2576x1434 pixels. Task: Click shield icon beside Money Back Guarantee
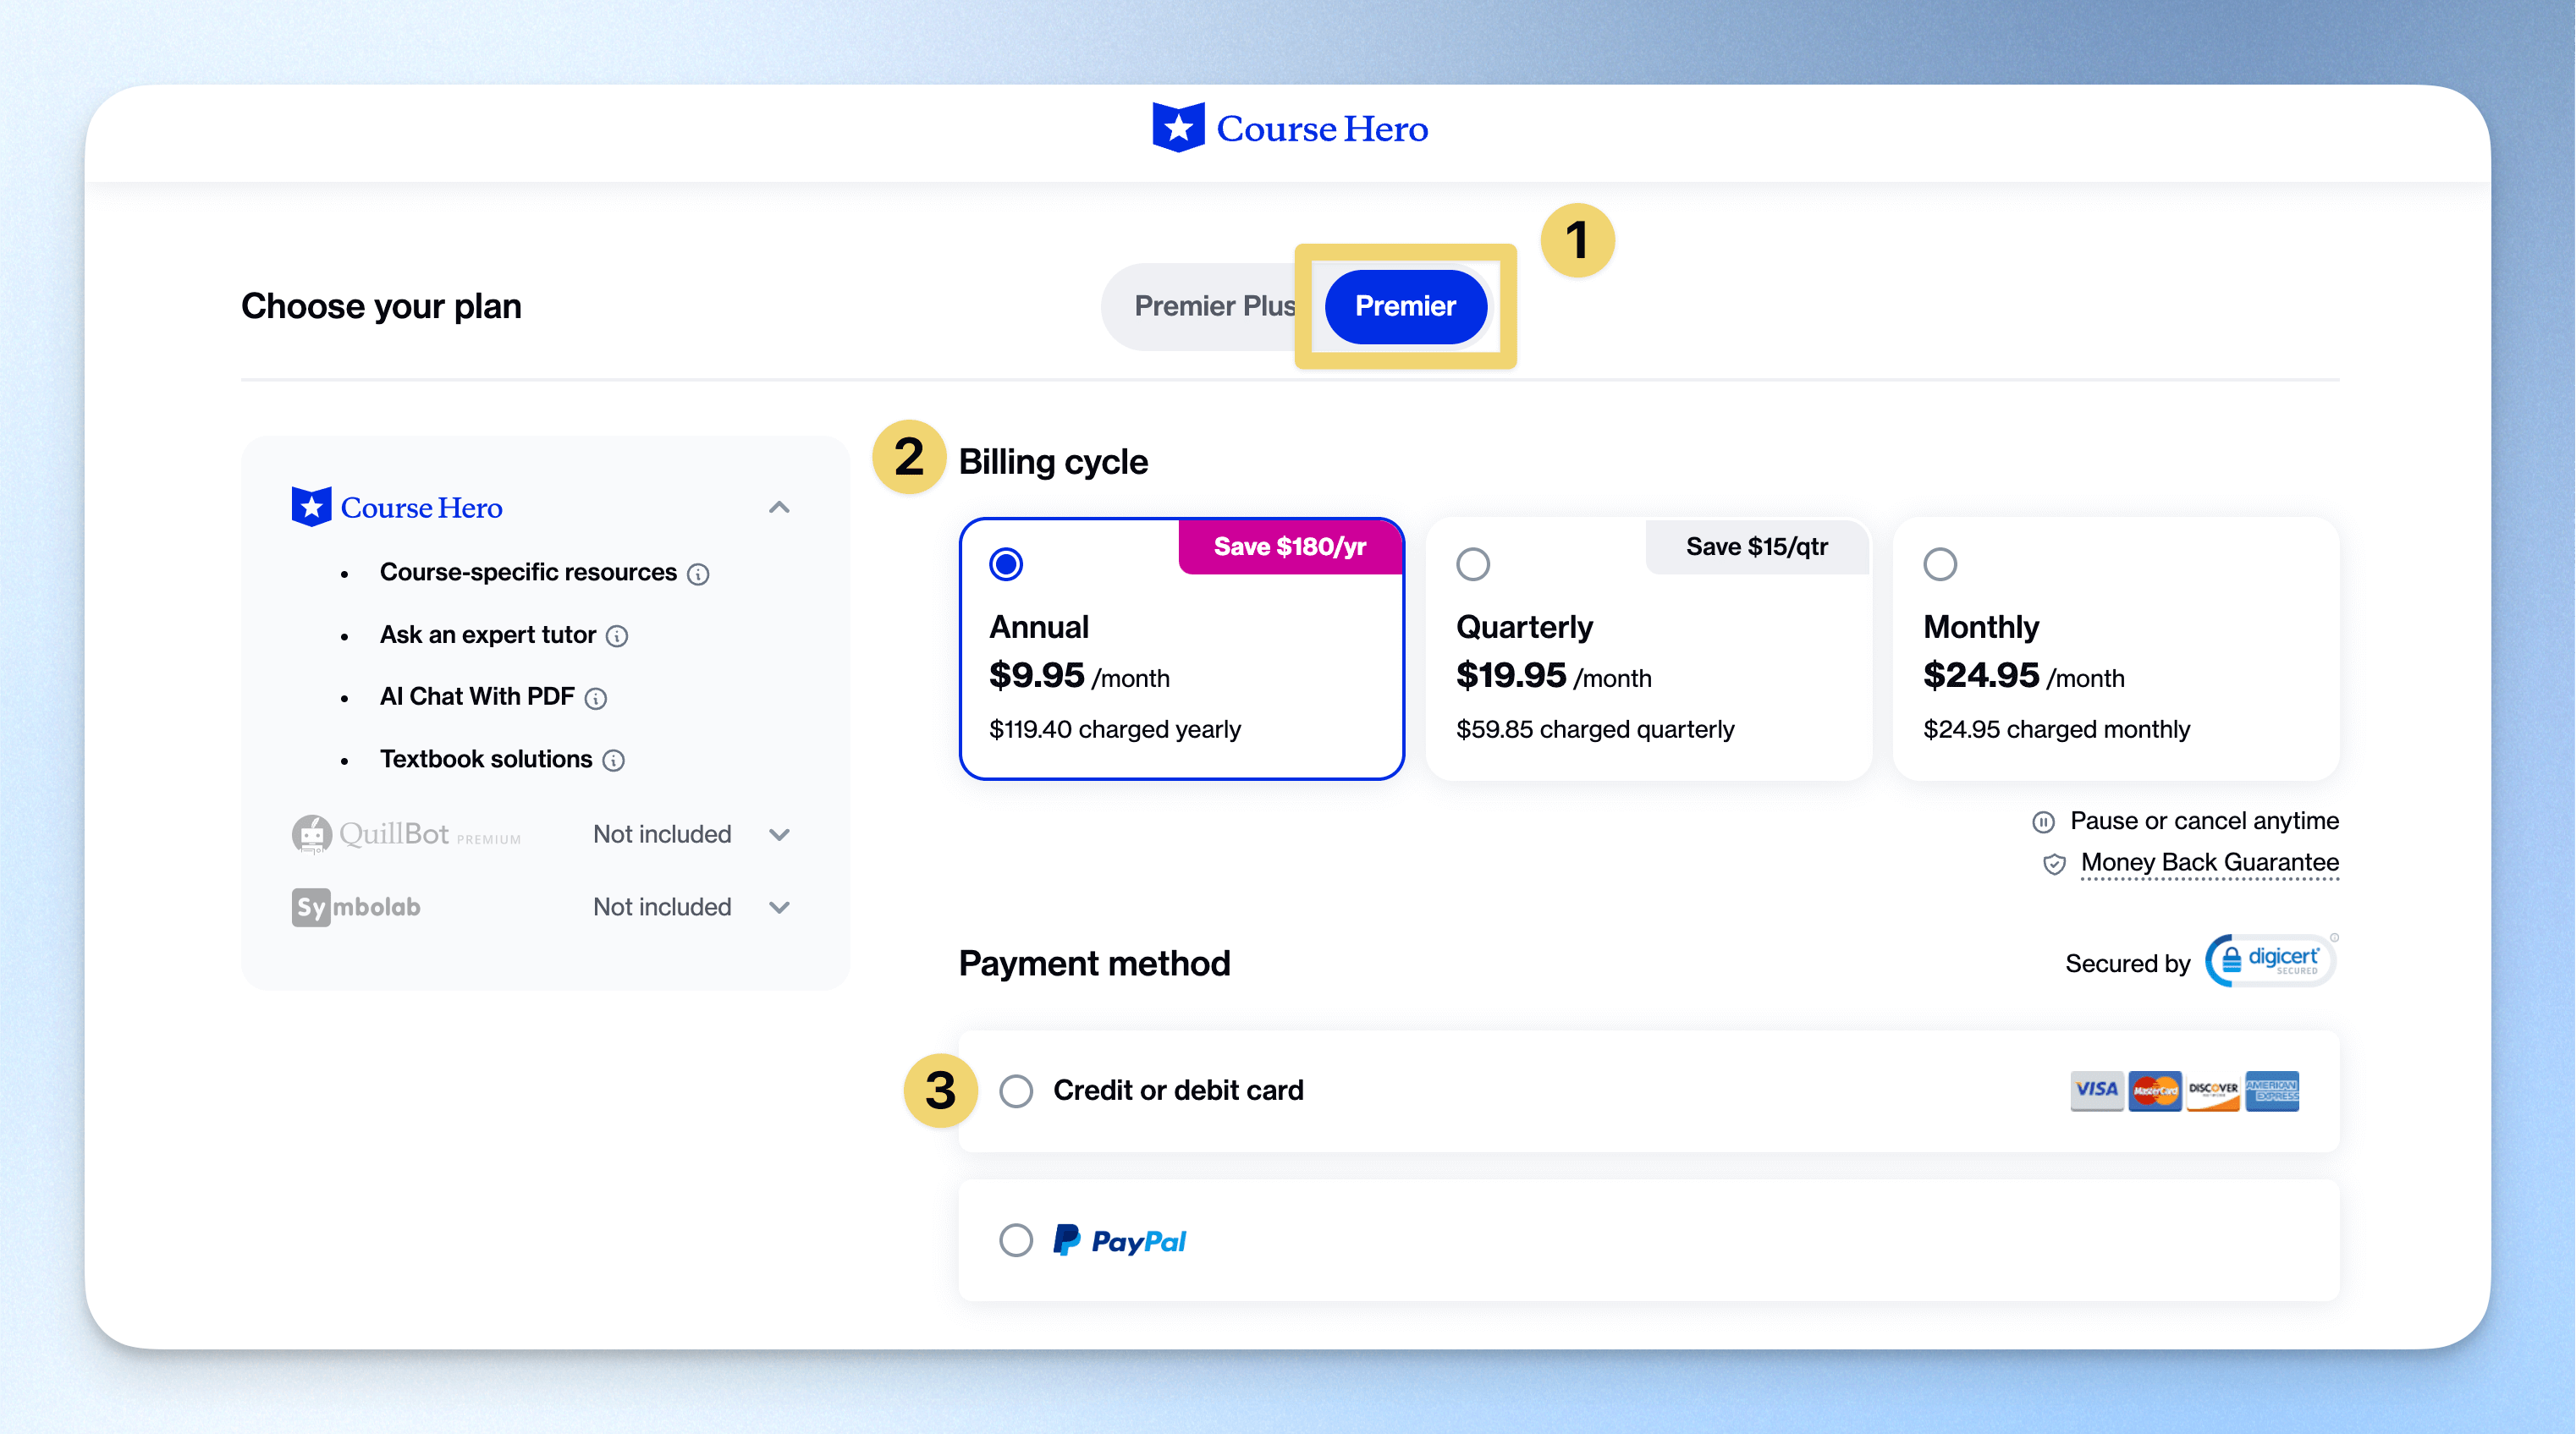click(x=2054, y=864)
